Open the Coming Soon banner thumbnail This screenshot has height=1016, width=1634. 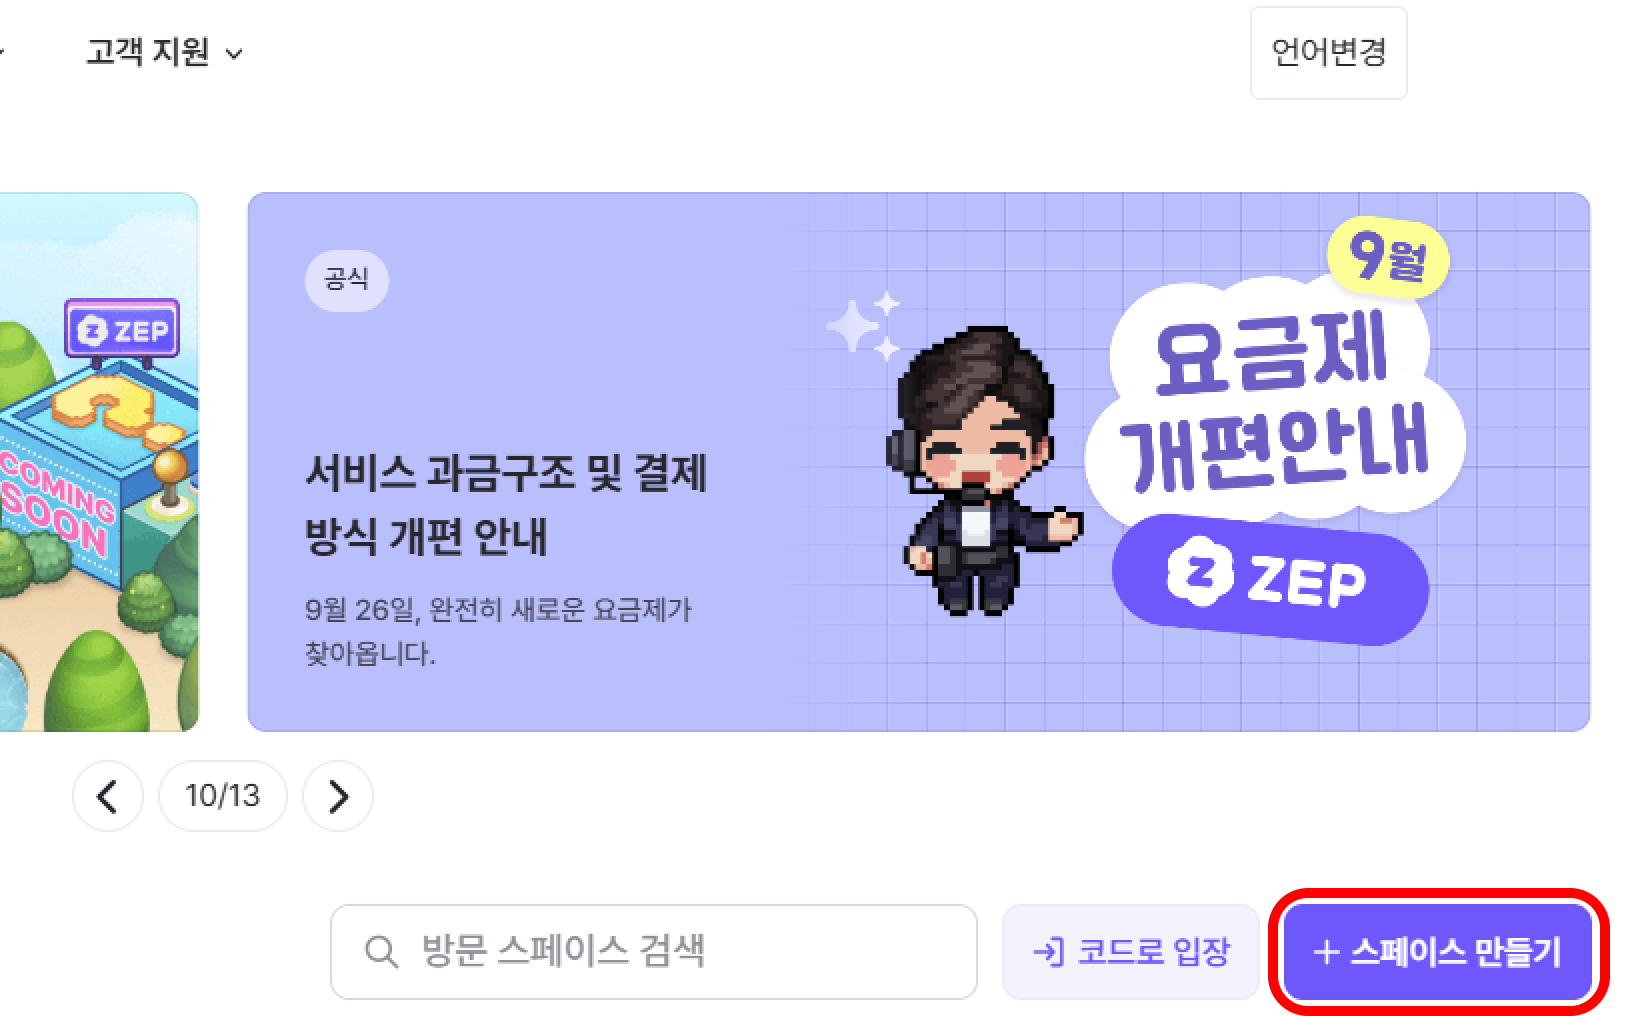(99, 462)
